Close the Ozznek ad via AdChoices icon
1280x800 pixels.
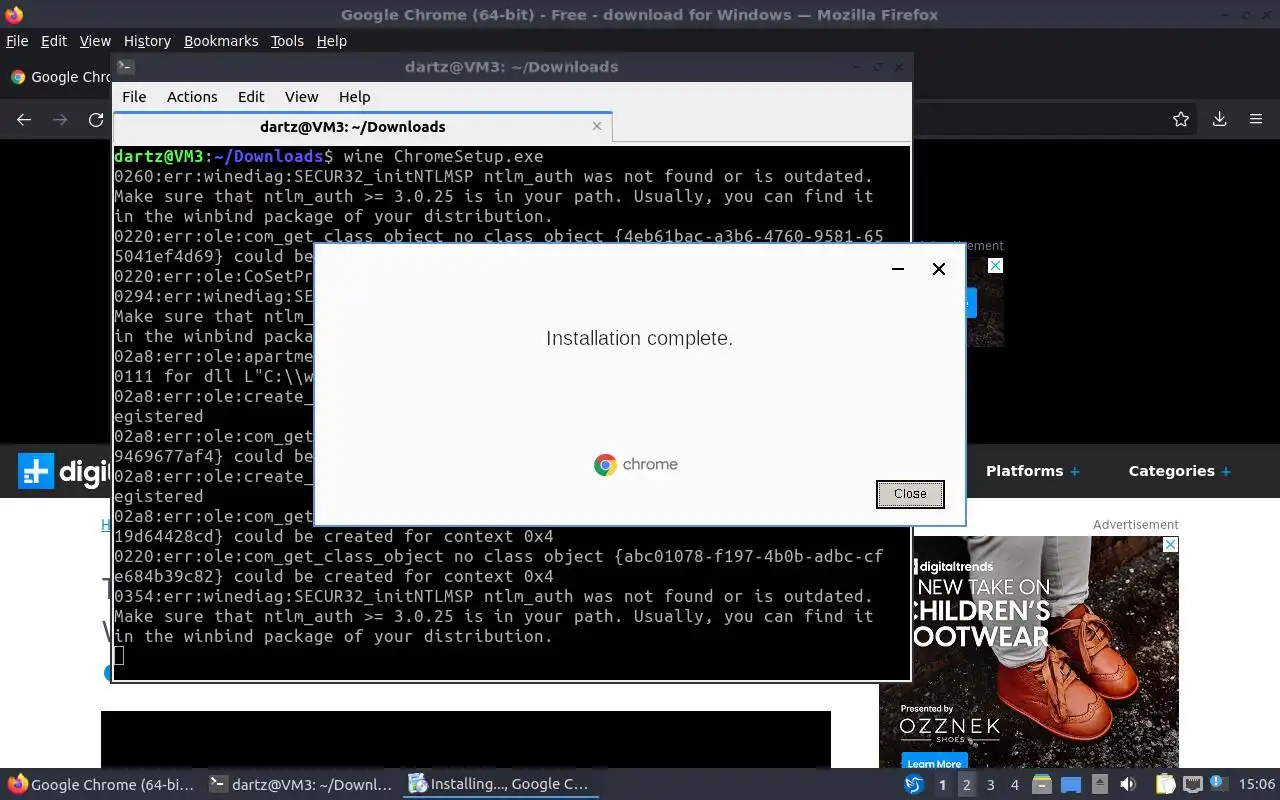[x=1170, y=545]
